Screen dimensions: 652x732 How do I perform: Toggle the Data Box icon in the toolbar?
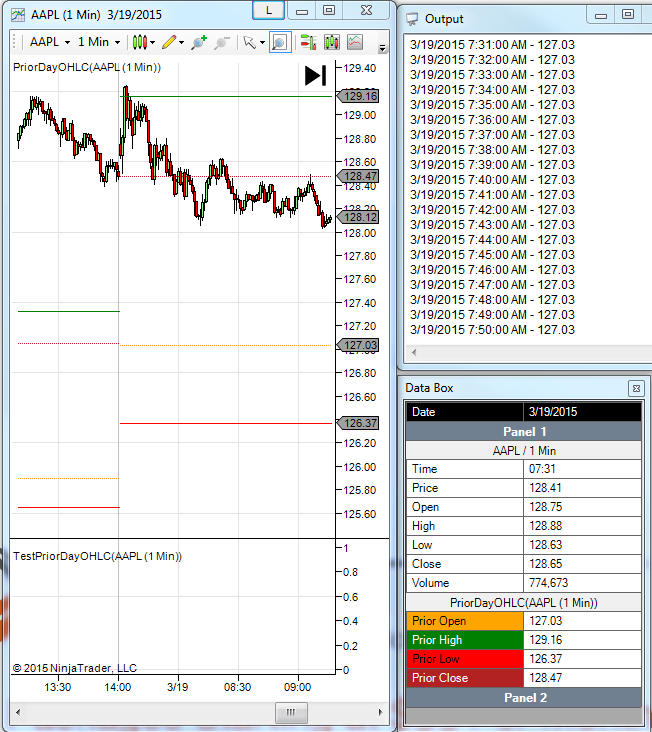(x=280, y=42)
